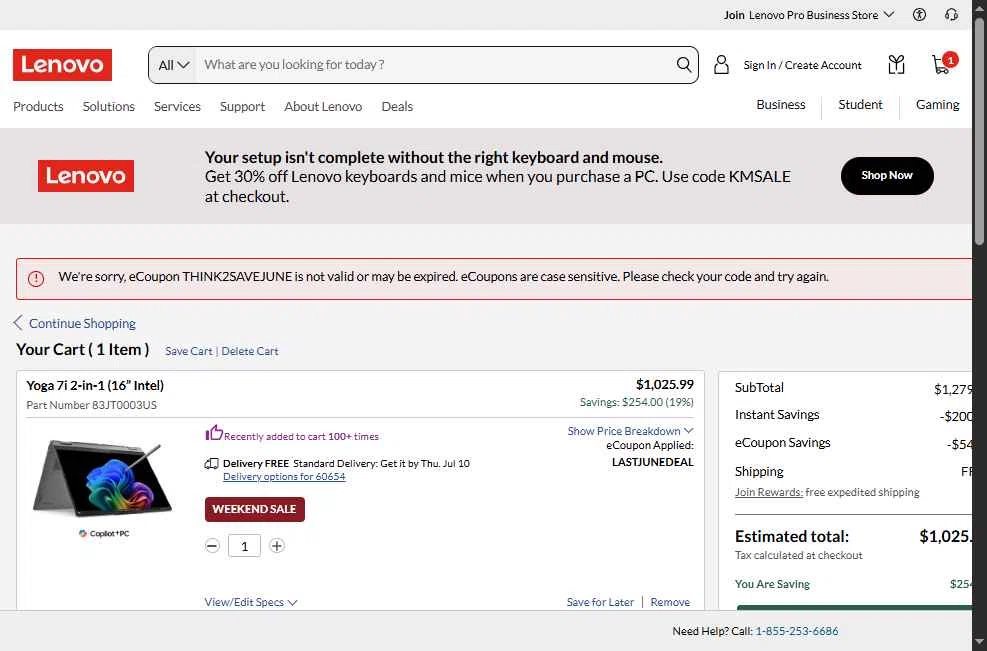
Task: Click the quantity input field
Action: 244,546
